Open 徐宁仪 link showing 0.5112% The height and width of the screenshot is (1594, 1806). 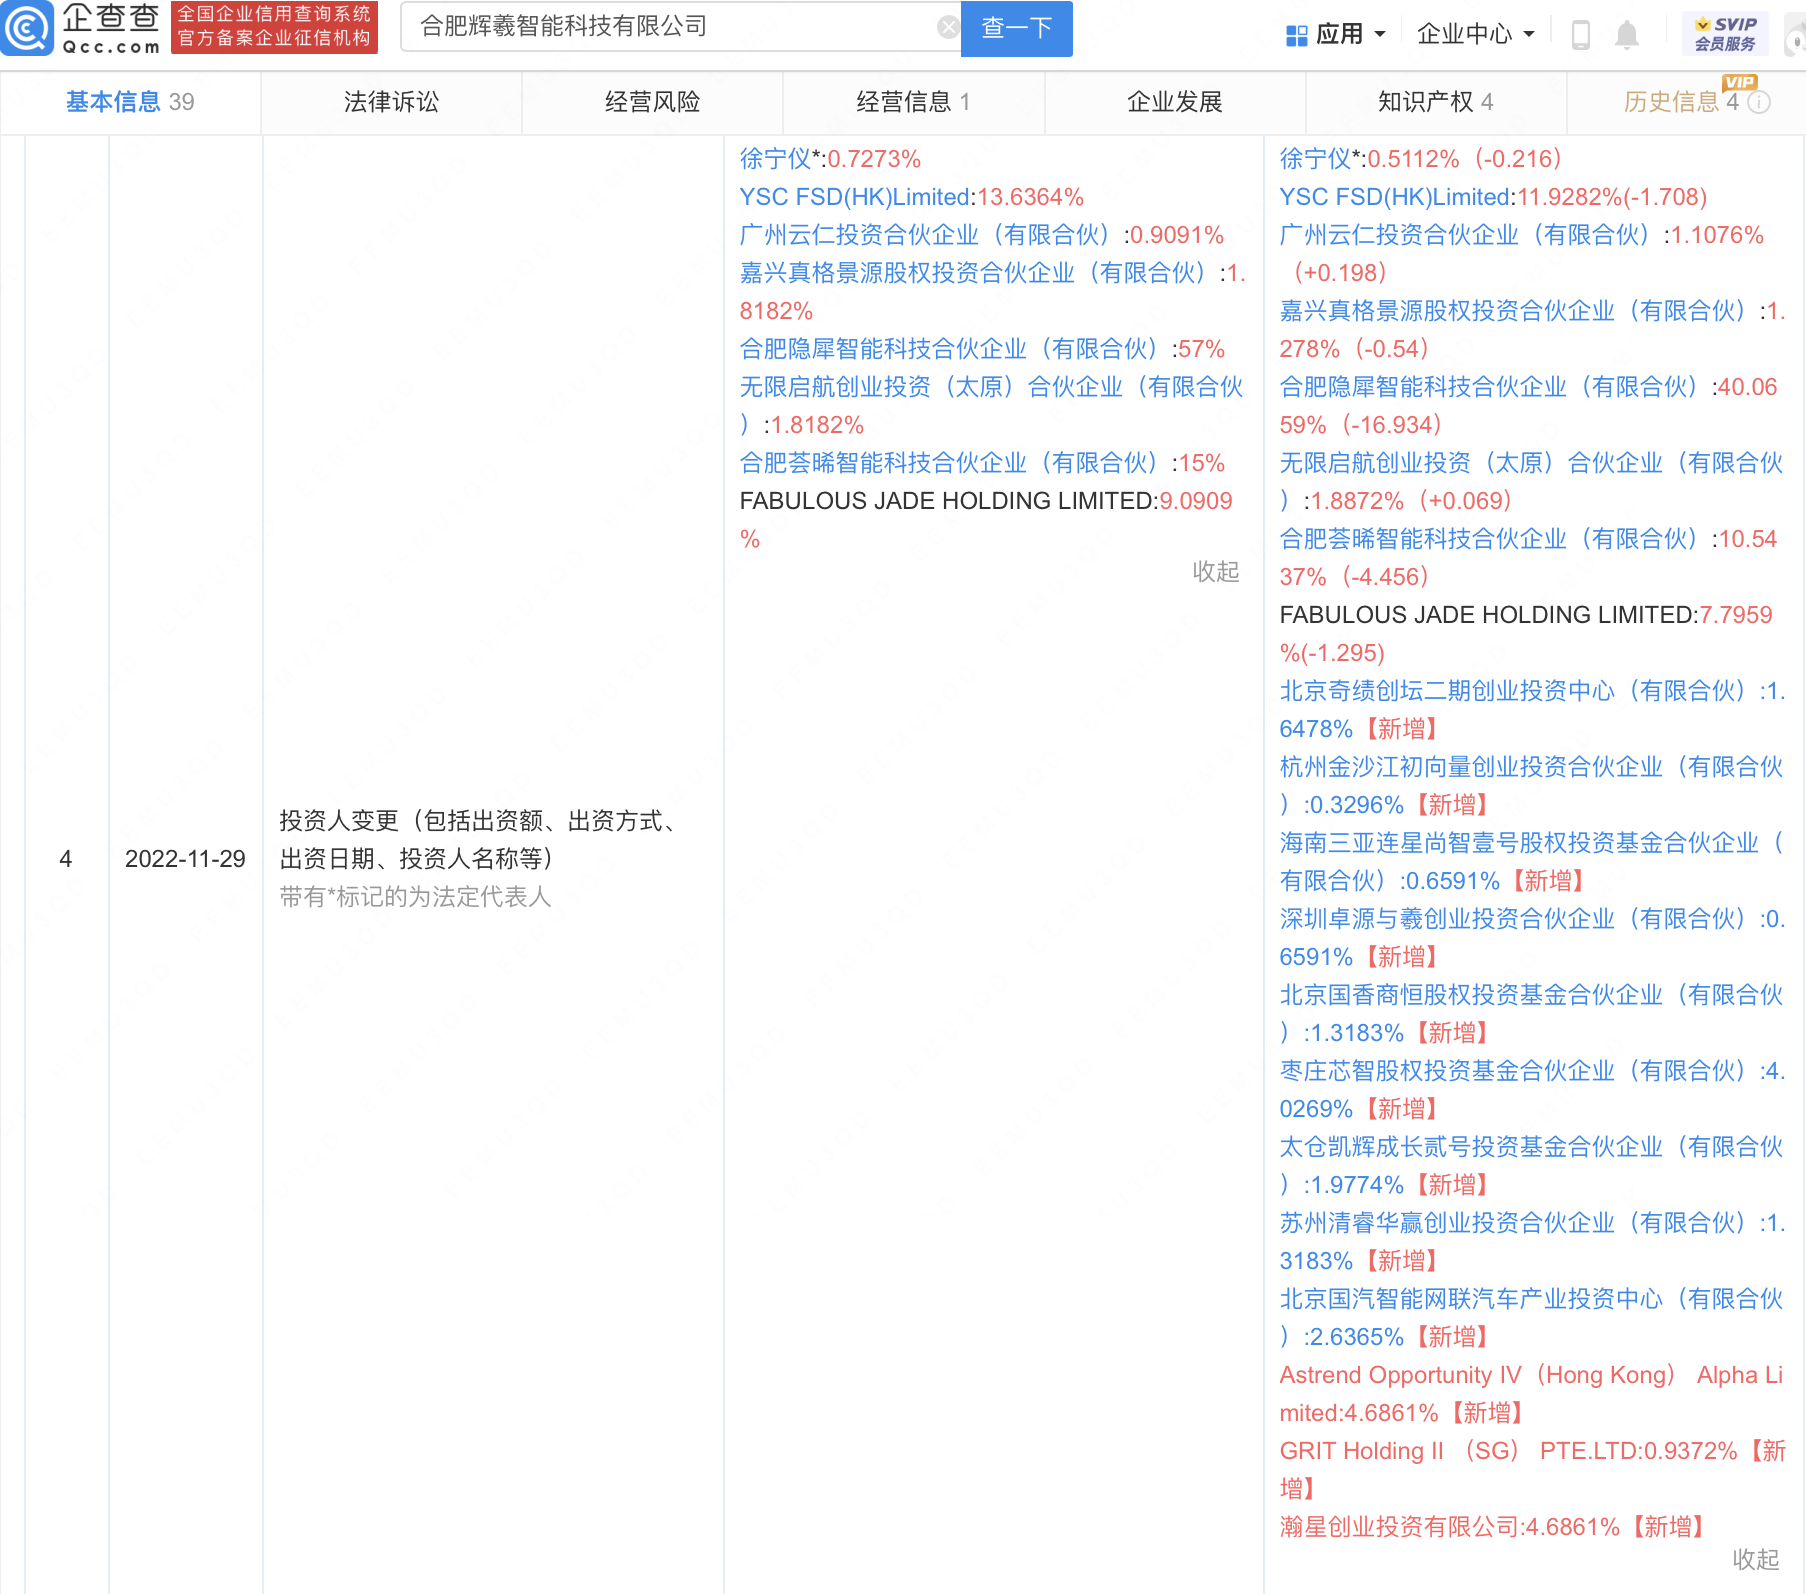(x=1316, y=159)
